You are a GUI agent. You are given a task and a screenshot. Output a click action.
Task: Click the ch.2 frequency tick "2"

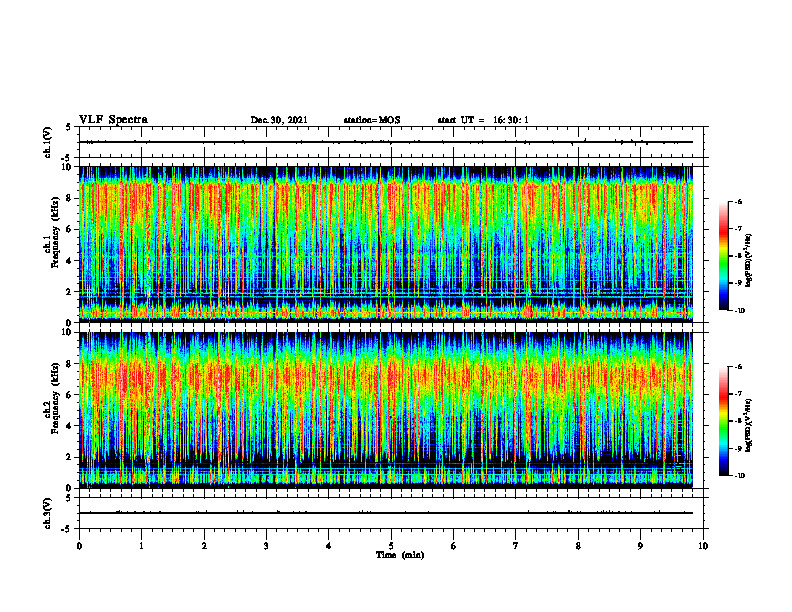tap(70, 457)
